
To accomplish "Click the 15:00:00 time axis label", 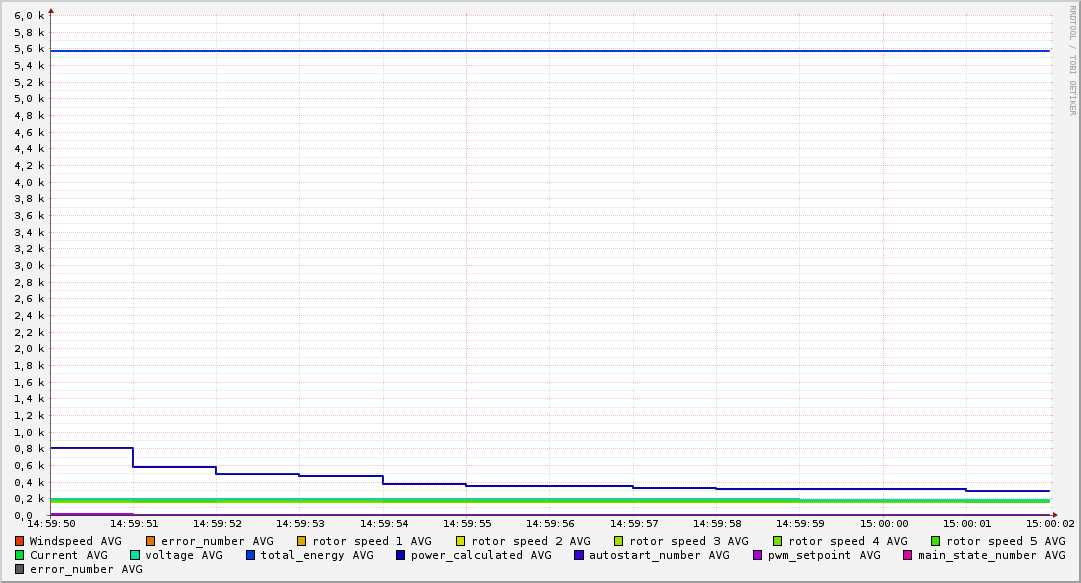I will (x=883, y=523).
